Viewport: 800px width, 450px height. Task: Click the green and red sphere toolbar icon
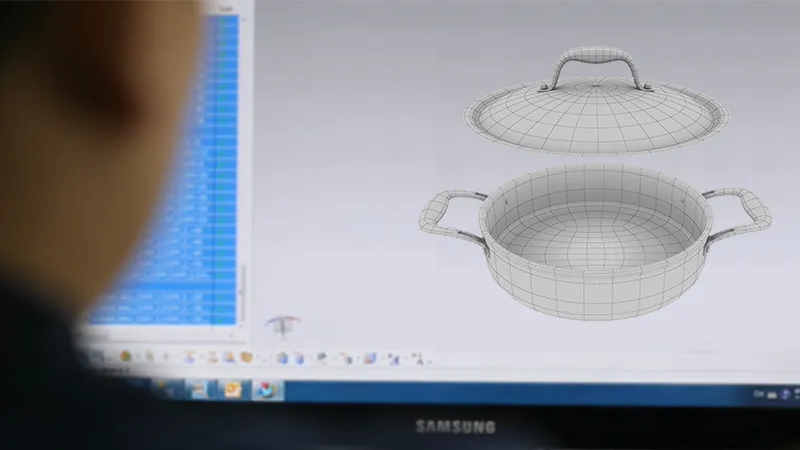click(x=126, y=356)
